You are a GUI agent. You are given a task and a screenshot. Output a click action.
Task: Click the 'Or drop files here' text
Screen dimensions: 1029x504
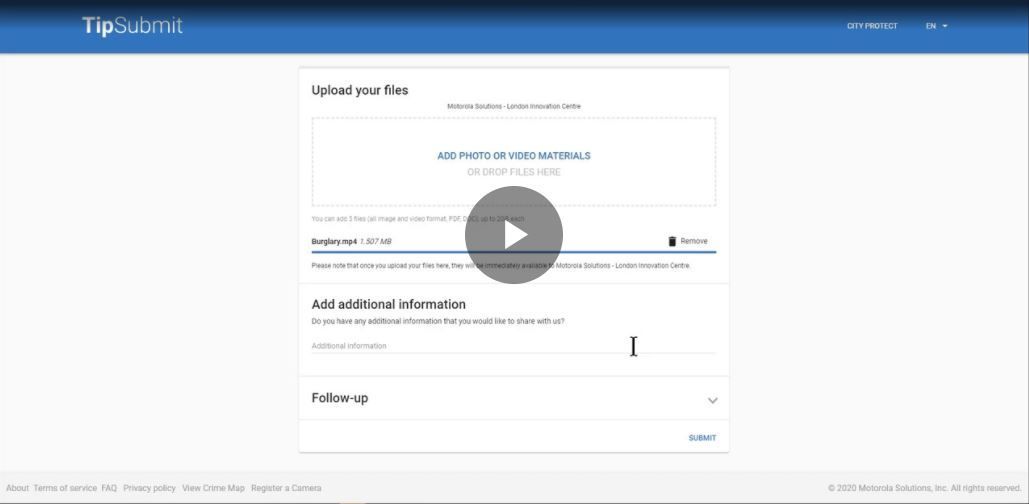click(514, 172)
